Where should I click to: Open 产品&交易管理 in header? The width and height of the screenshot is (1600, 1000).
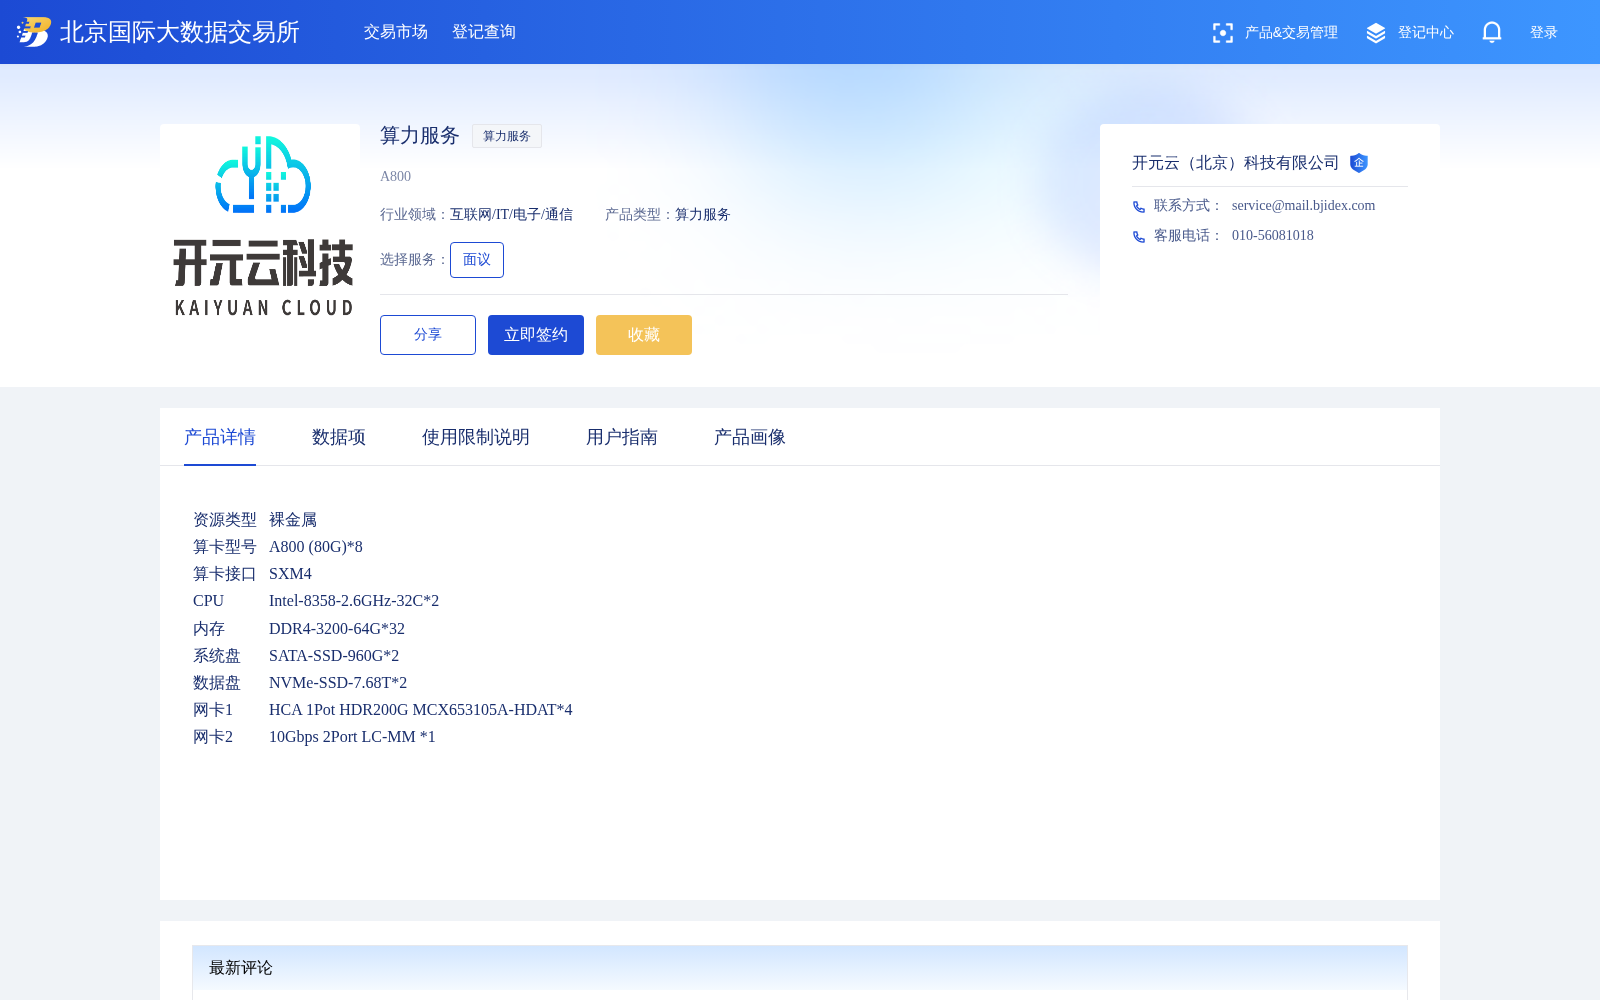coord(1291,33)
